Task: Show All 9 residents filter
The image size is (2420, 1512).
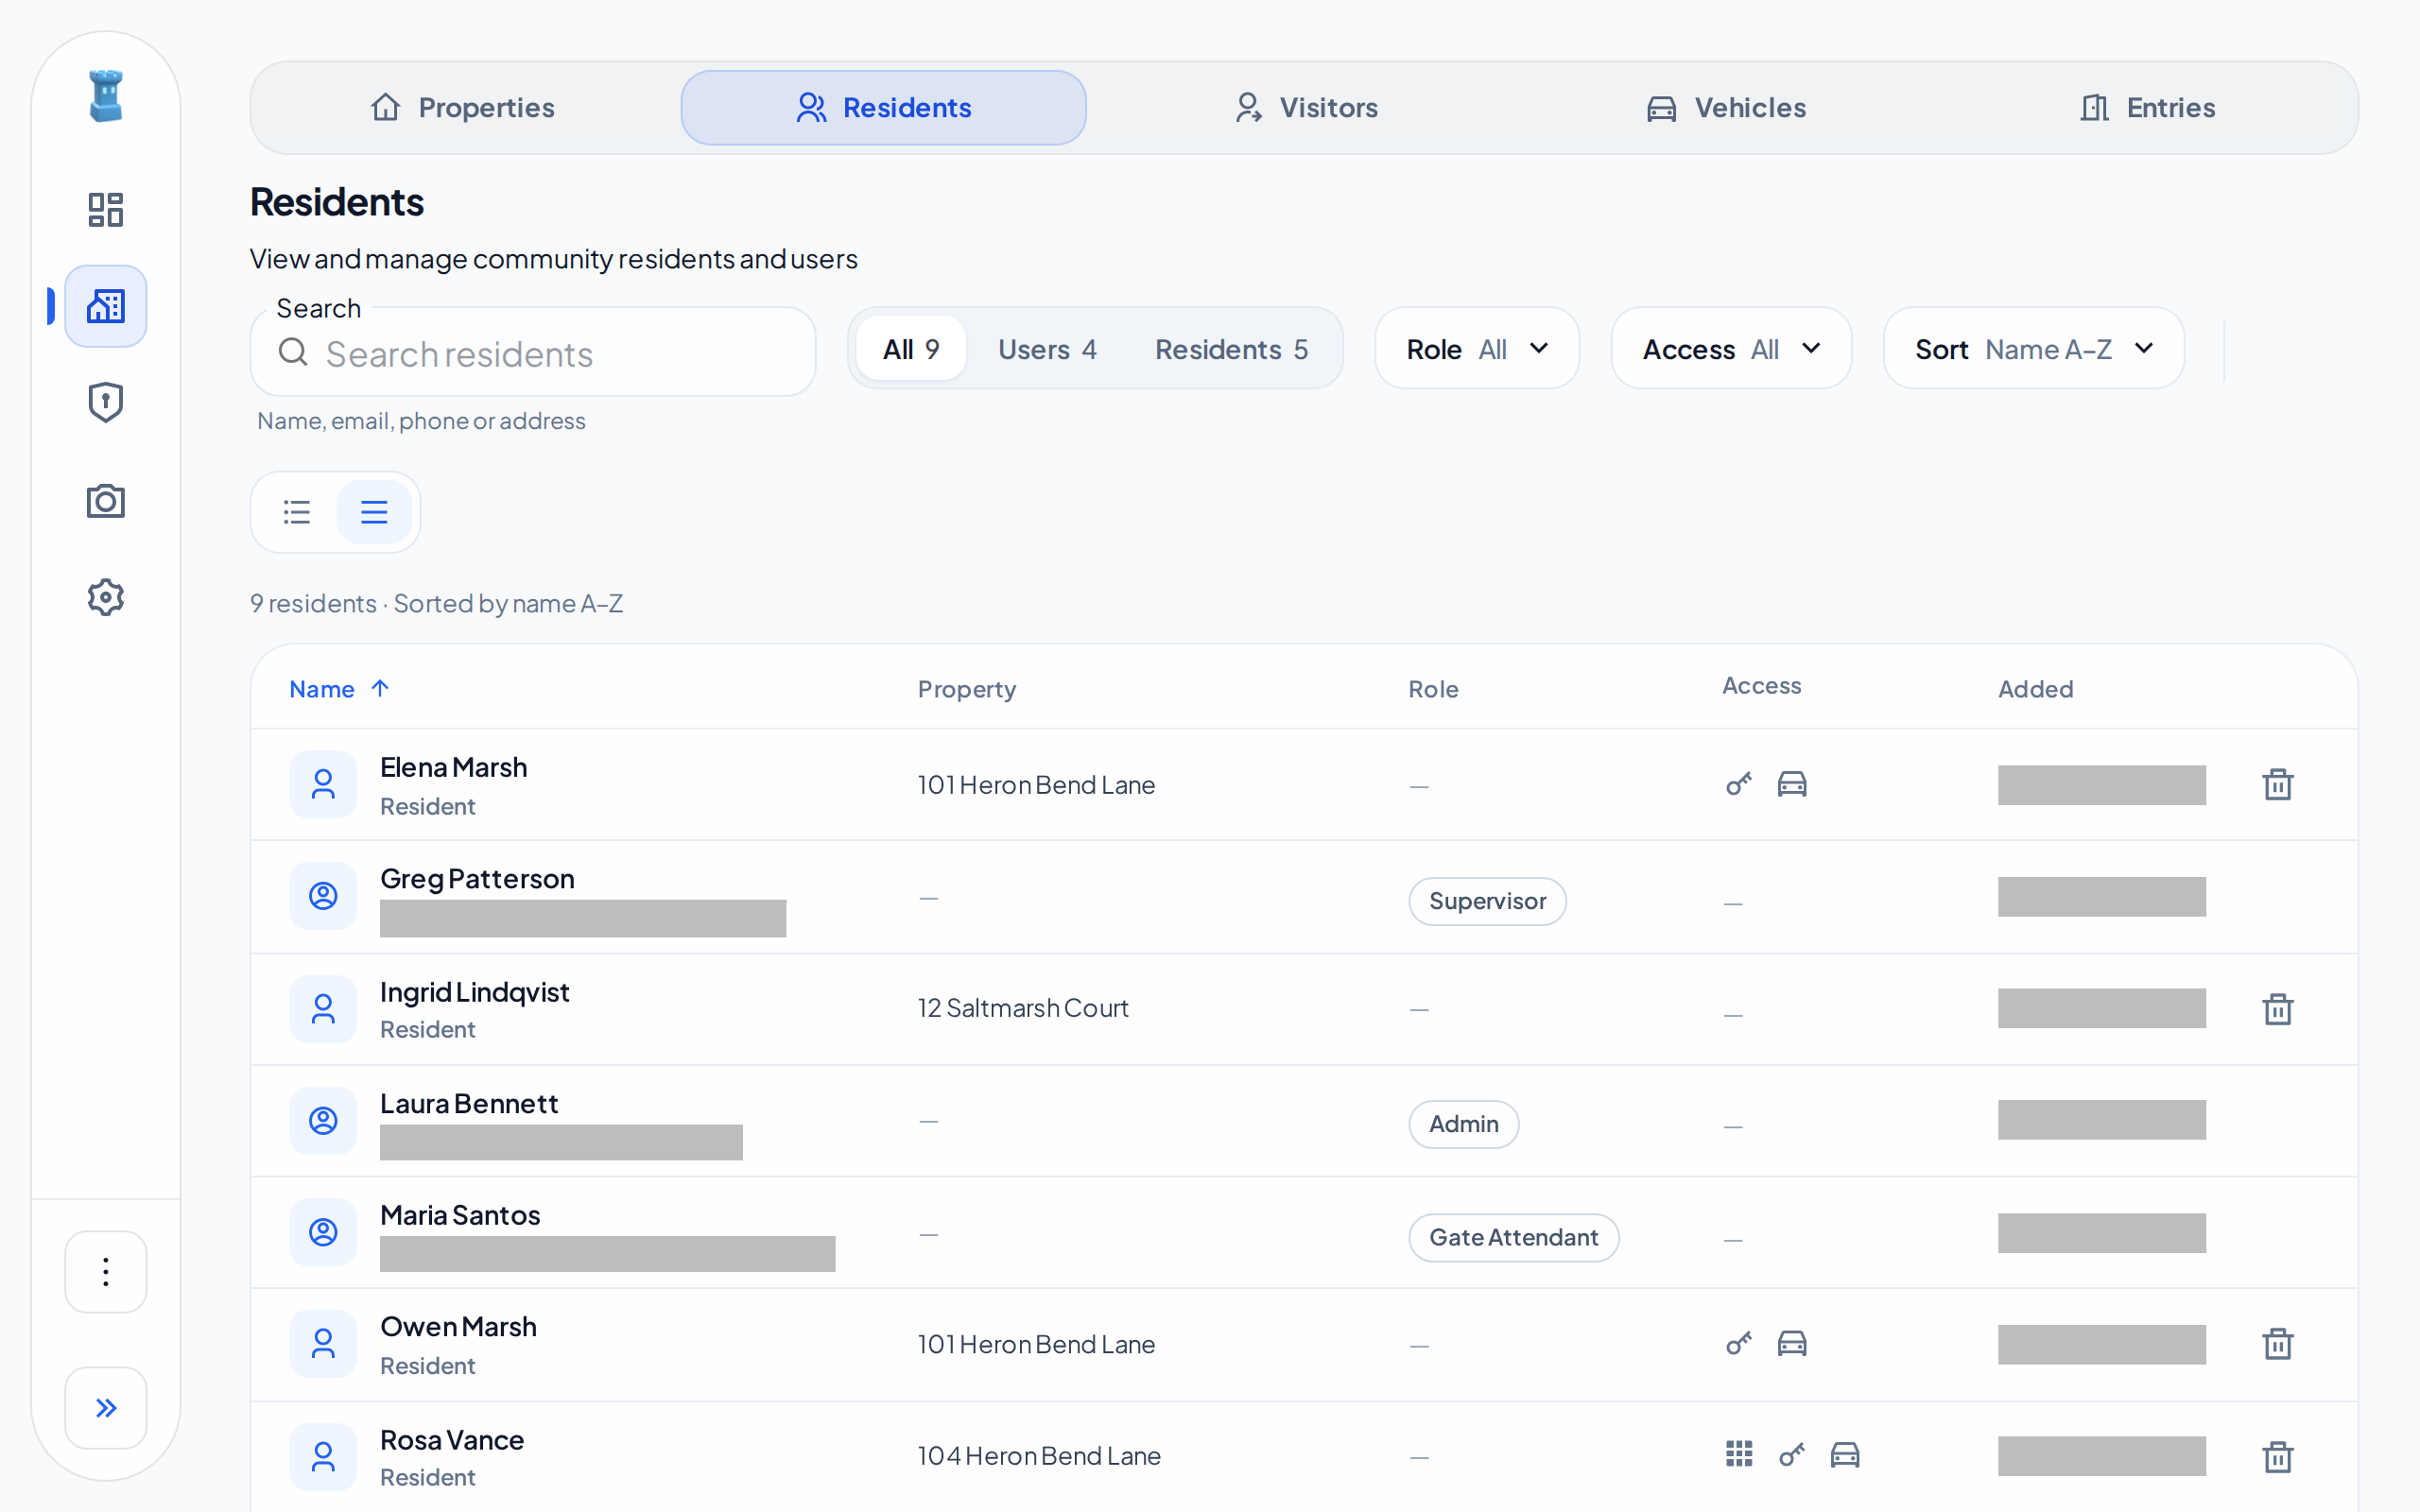Action: tap(911, 349)
